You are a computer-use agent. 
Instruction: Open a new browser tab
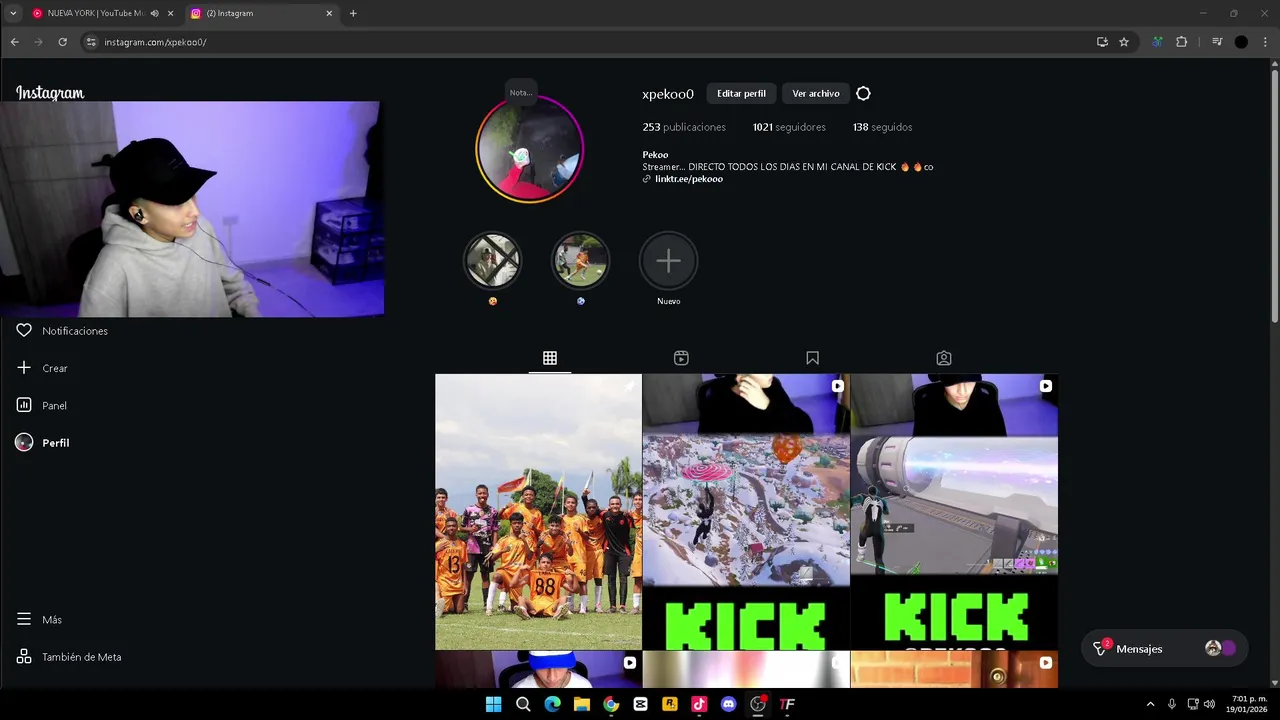point(353,13)
